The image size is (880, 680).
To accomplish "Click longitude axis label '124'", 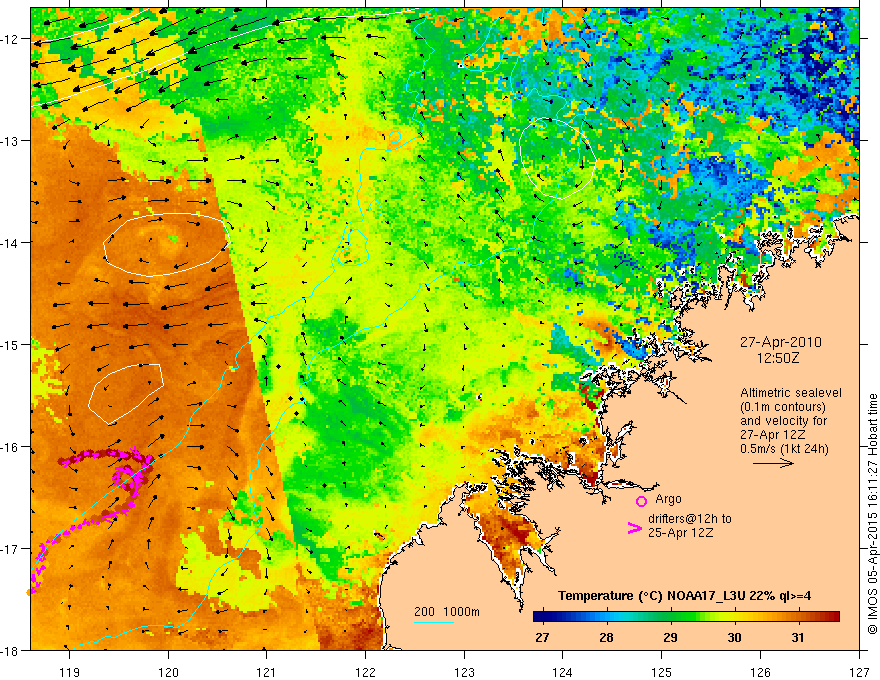I will (563, 672).
